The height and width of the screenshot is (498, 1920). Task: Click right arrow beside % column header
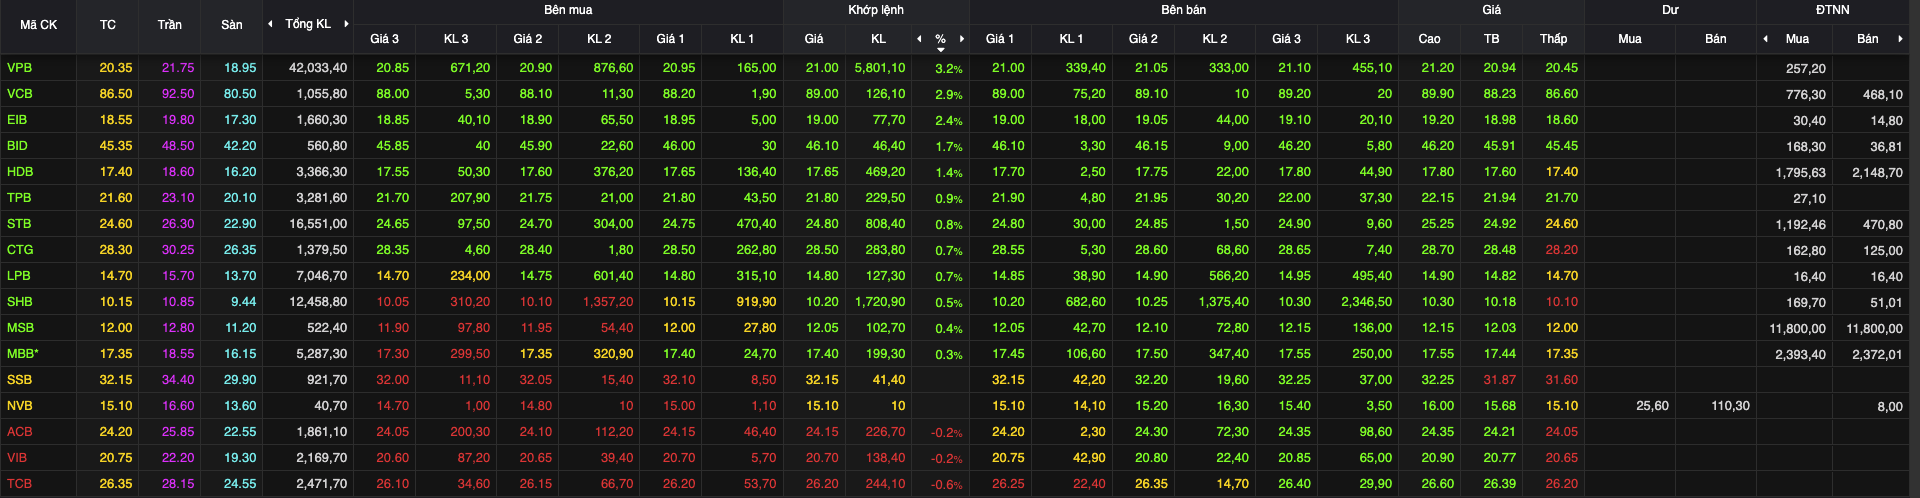pyautogui.click(x=962, y=39)
